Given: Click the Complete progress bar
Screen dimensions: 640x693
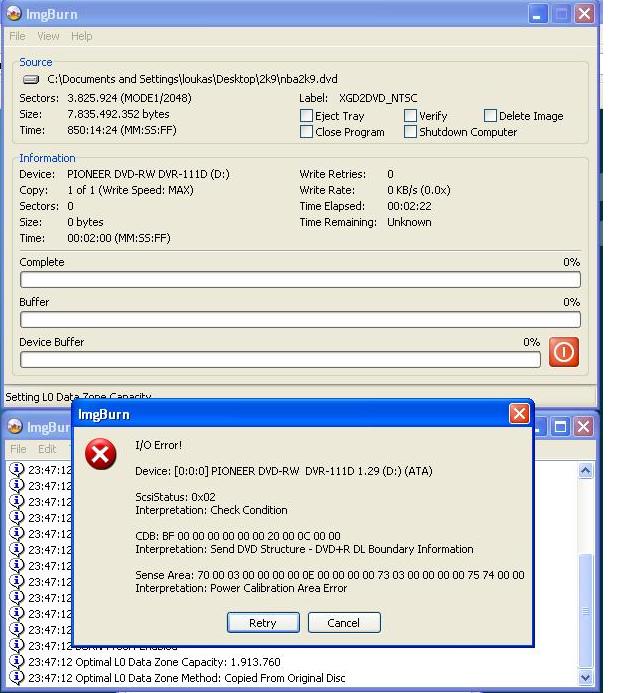Looking at the screenshot, I should pos(300,279).
